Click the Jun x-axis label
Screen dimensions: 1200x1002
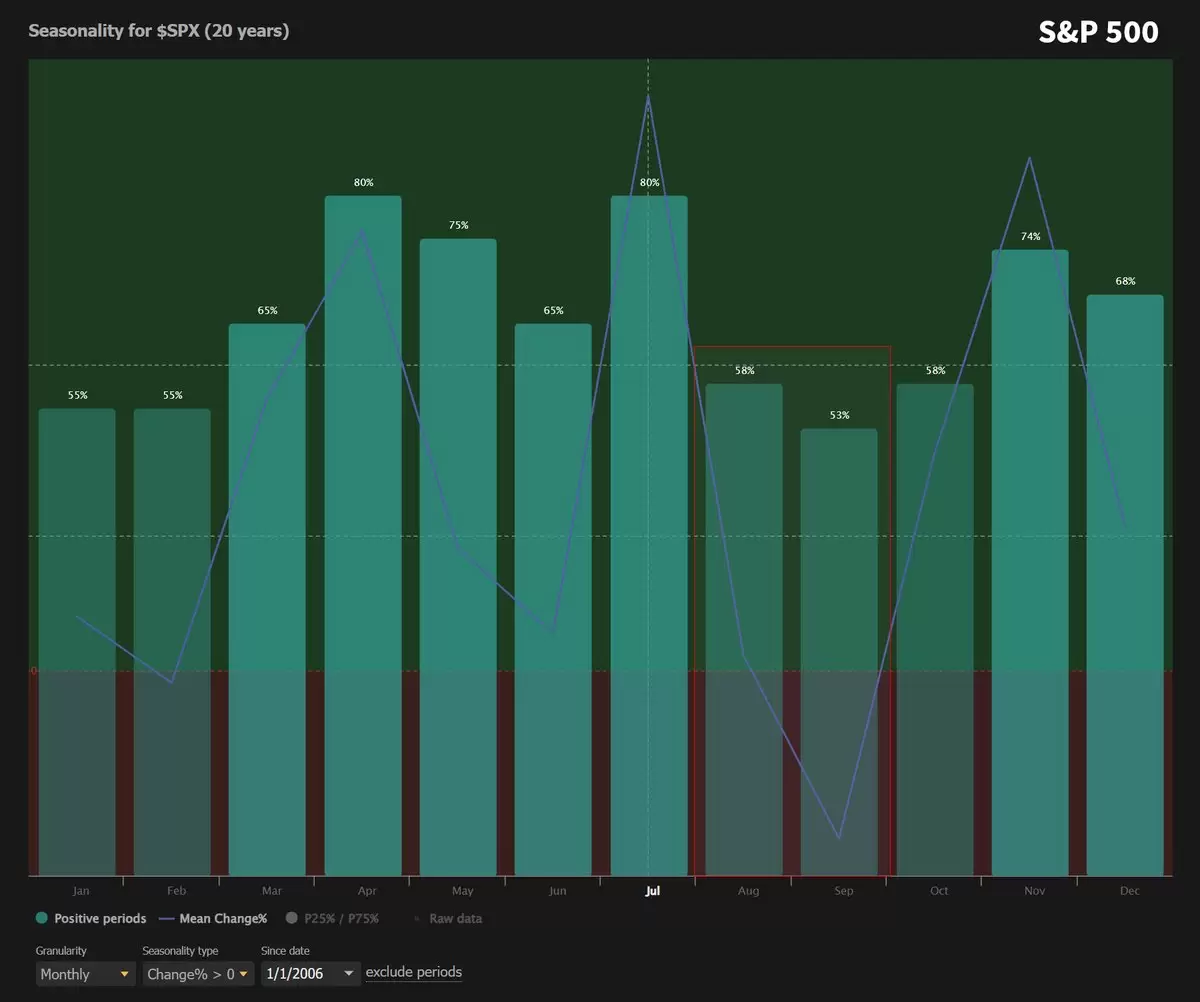point(557,891)
